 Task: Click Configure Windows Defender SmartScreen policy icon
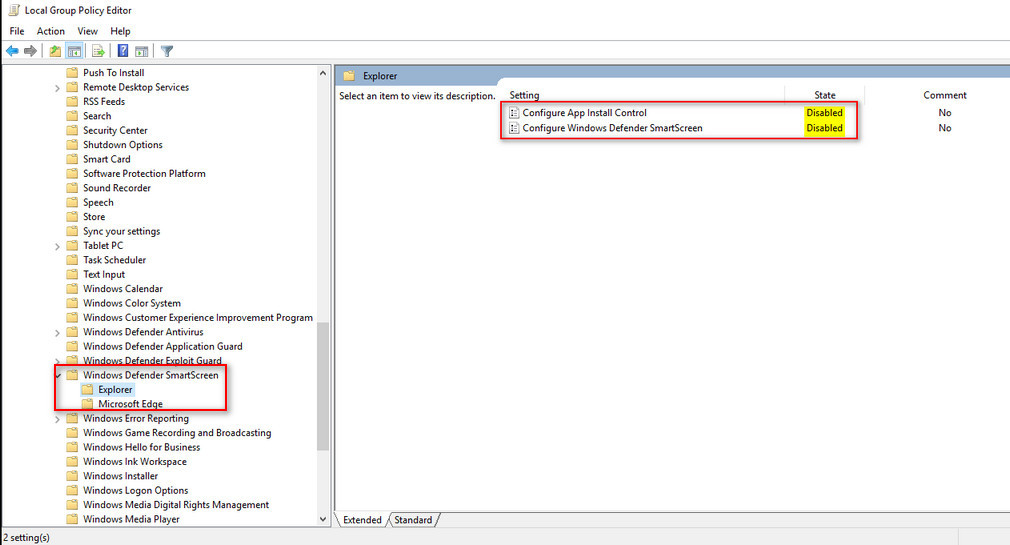click(513, 128)
